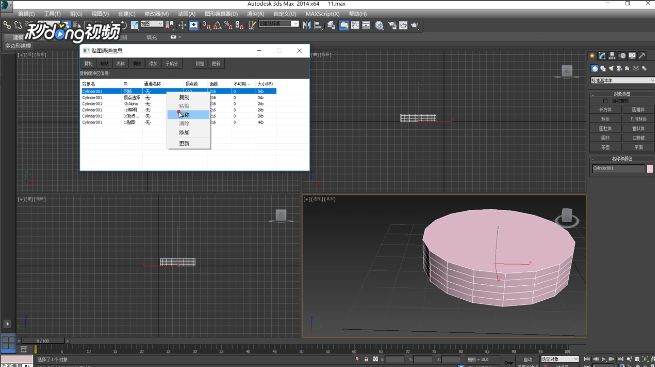
Task: Choose the highlighted Name context menu entry
Action: click(x=188, y=114)
